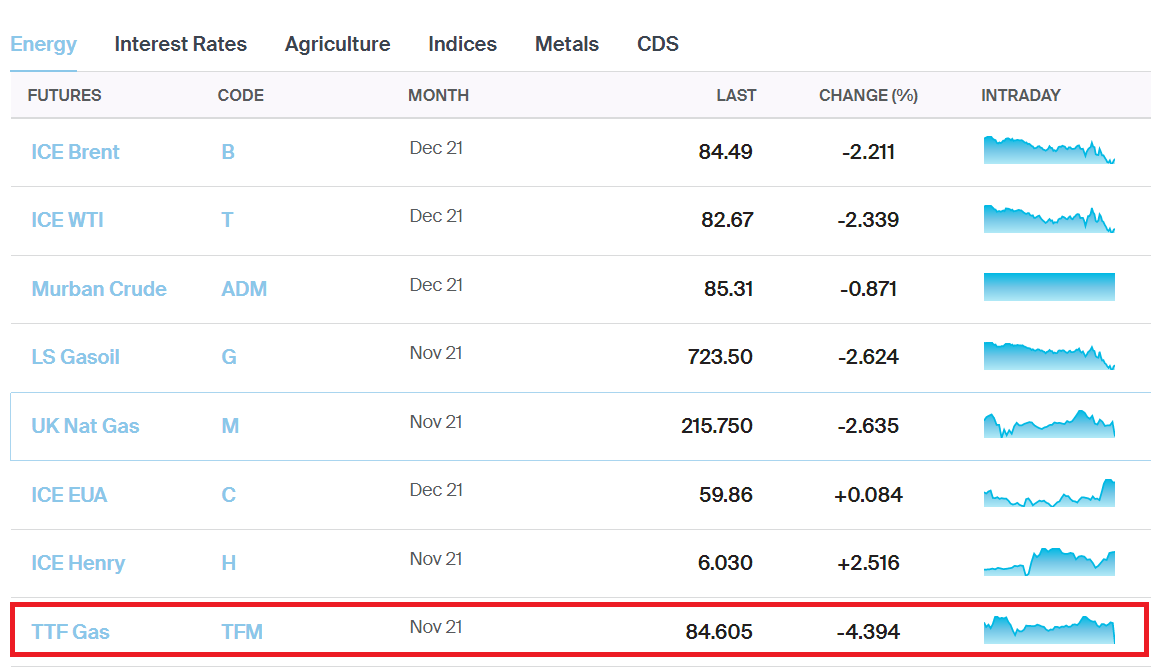Screen dimensions: 1151x668
Task: Click ICE EUA intraday sparkline
Action: [x=1048, y=493]
